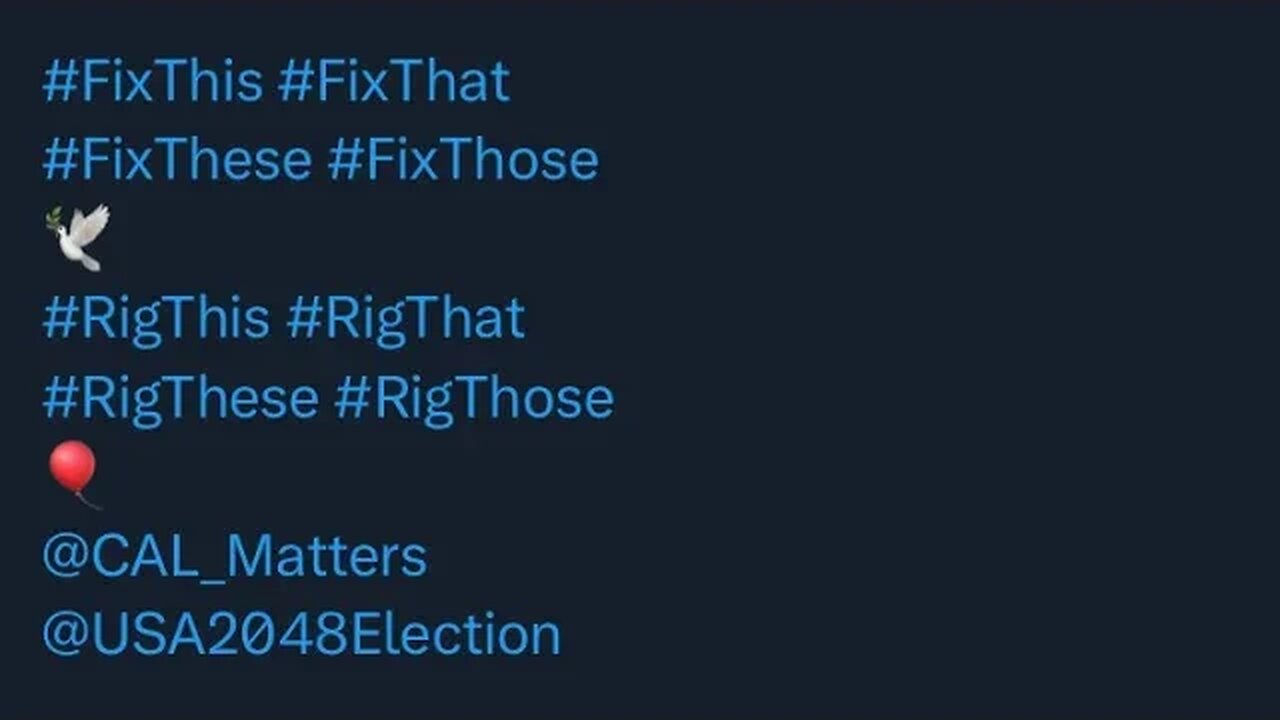This screenshot has height=720, width=1280.
Task: Go to the CAL_Matters account
Action: pyautogui.click(x=235, y=556)
